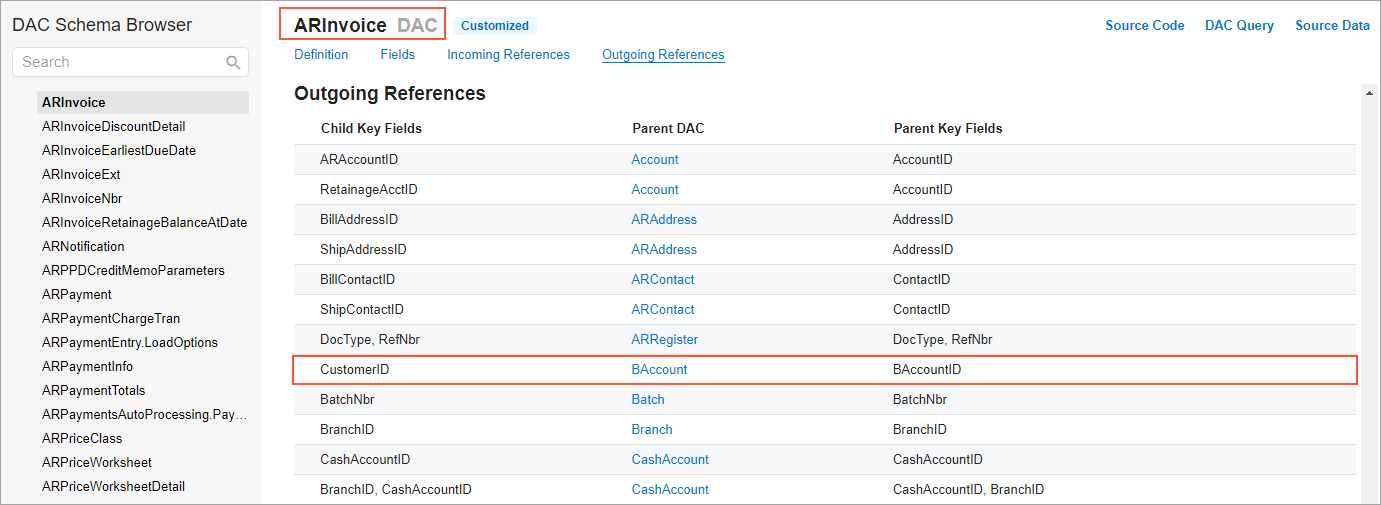Open the Incoming References tab

point(508,55)
